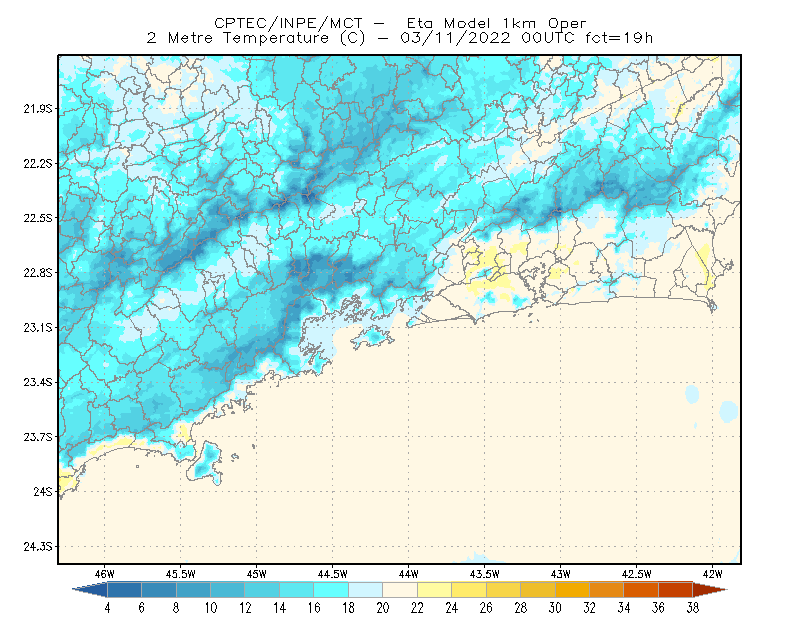Click the '46W' longitude label
The height and width of the screenshot is (618, 800).
coord(105,574)
